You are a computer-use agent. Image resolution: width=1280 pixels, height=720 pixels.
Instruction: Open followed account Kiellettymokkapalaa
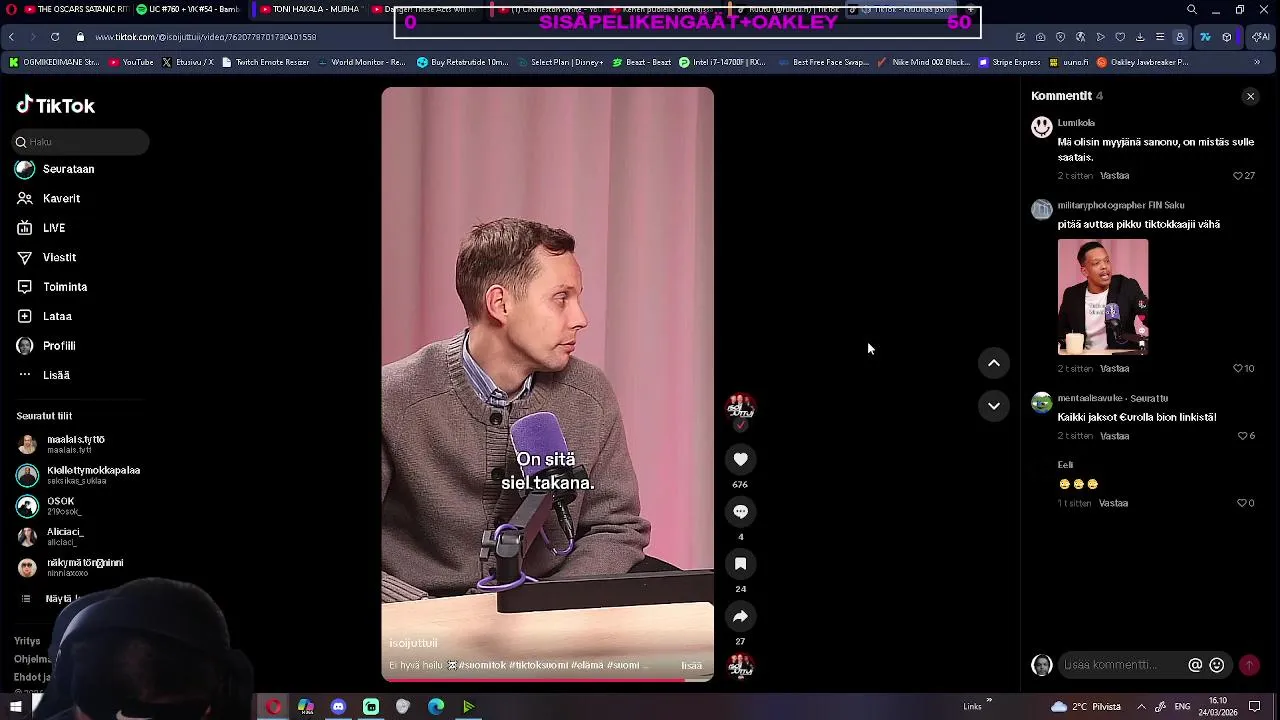tap(79, 475)
